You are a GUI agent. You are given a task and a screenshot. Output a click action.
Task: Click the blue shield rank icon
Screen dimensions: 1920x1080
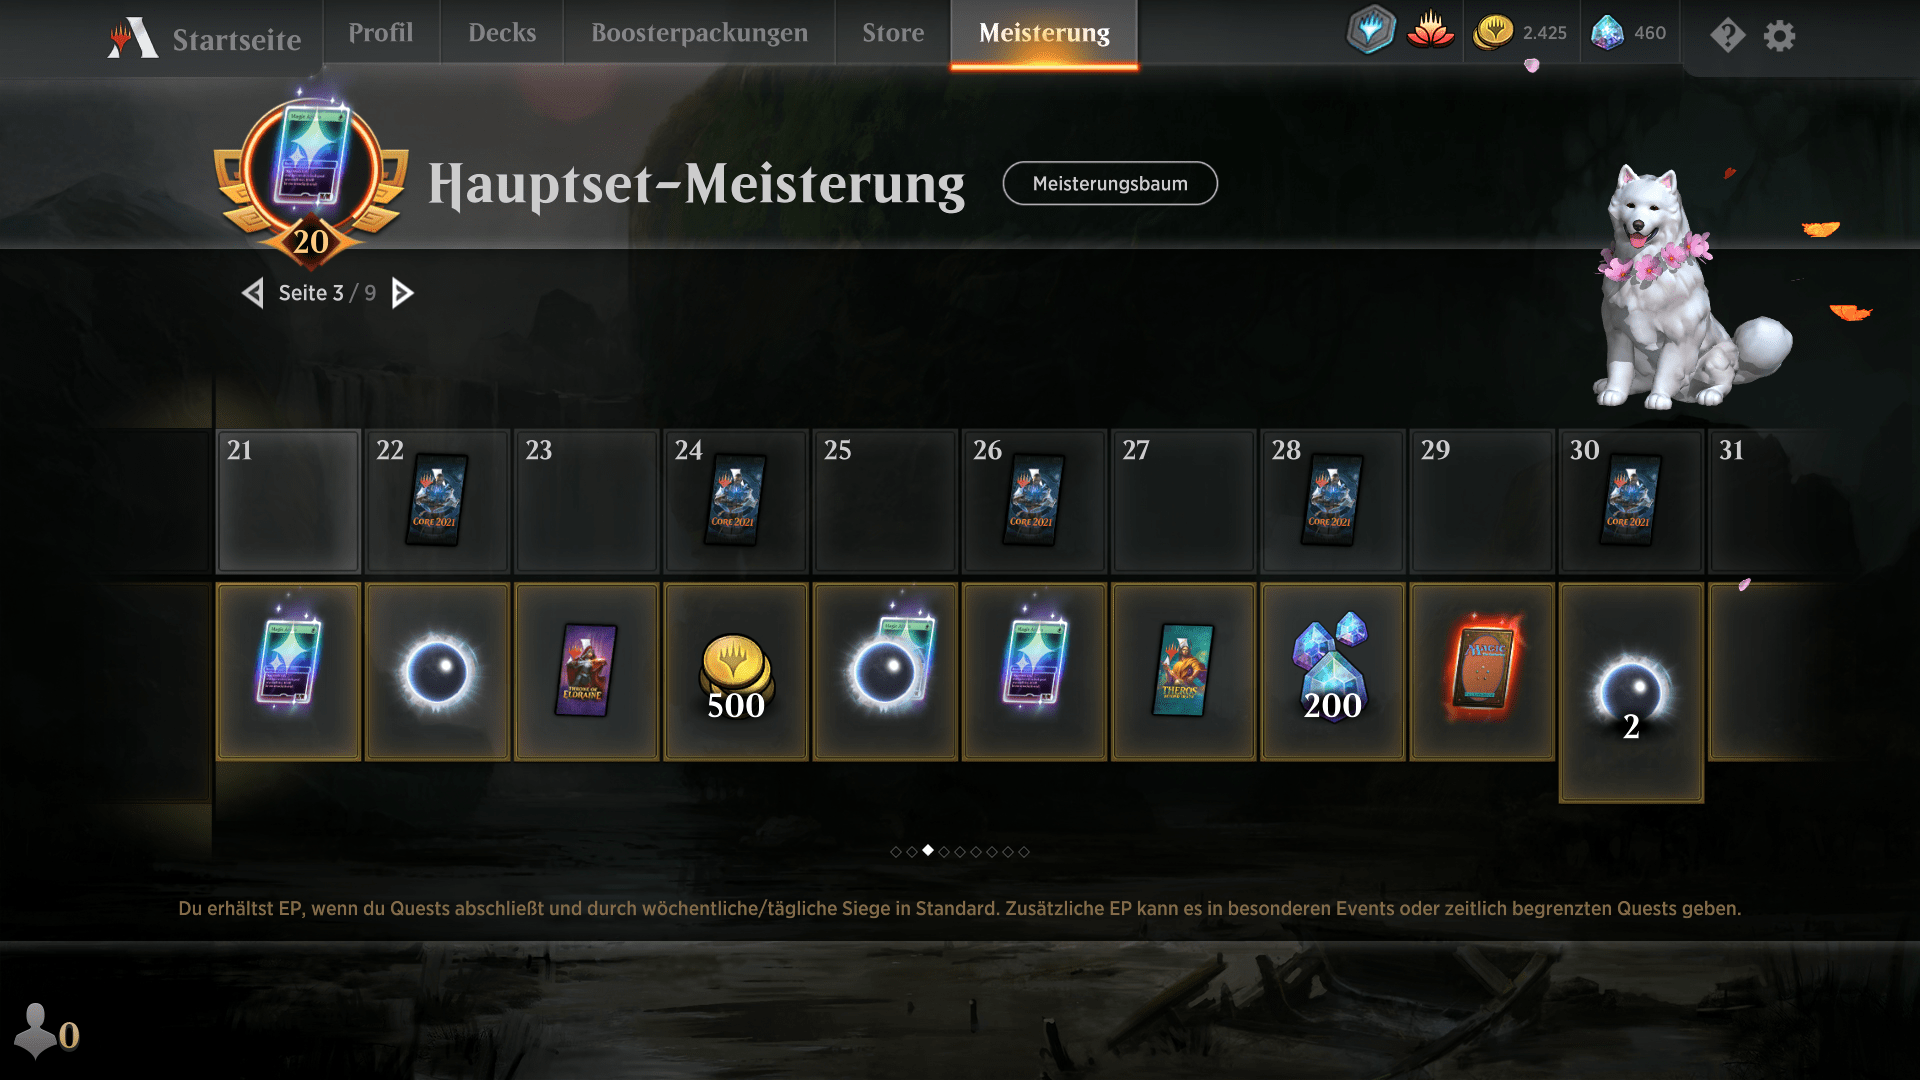1370,30
